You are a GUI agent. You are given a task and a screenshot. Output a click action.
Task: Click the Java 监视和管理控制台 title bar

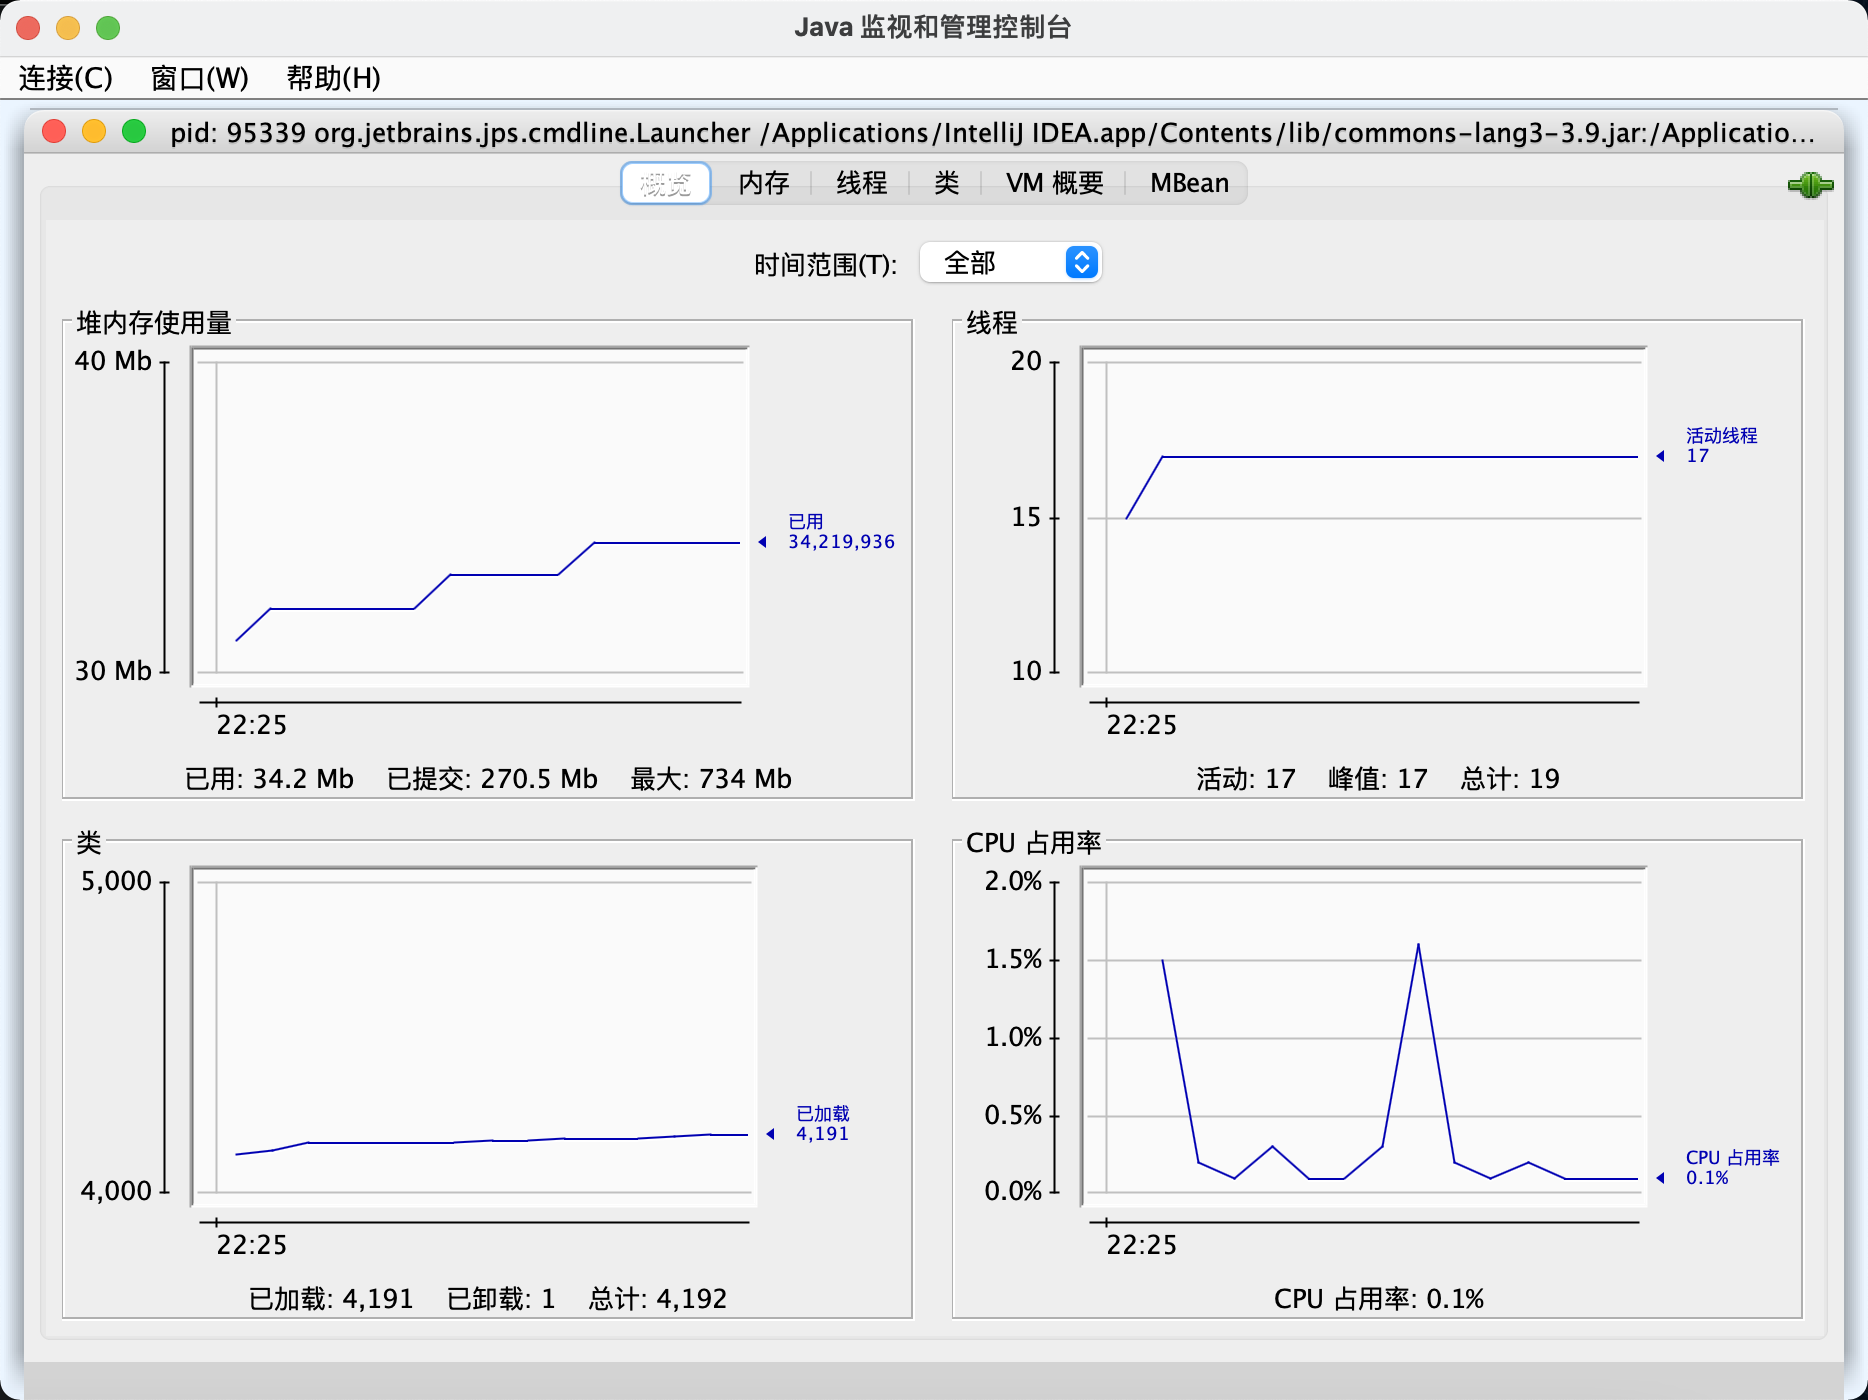[x=933, y=27]
